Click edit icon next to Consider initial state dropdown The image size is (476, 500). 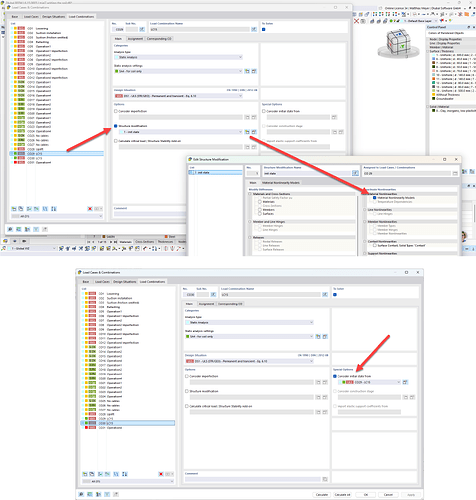(x=405, y=382)
